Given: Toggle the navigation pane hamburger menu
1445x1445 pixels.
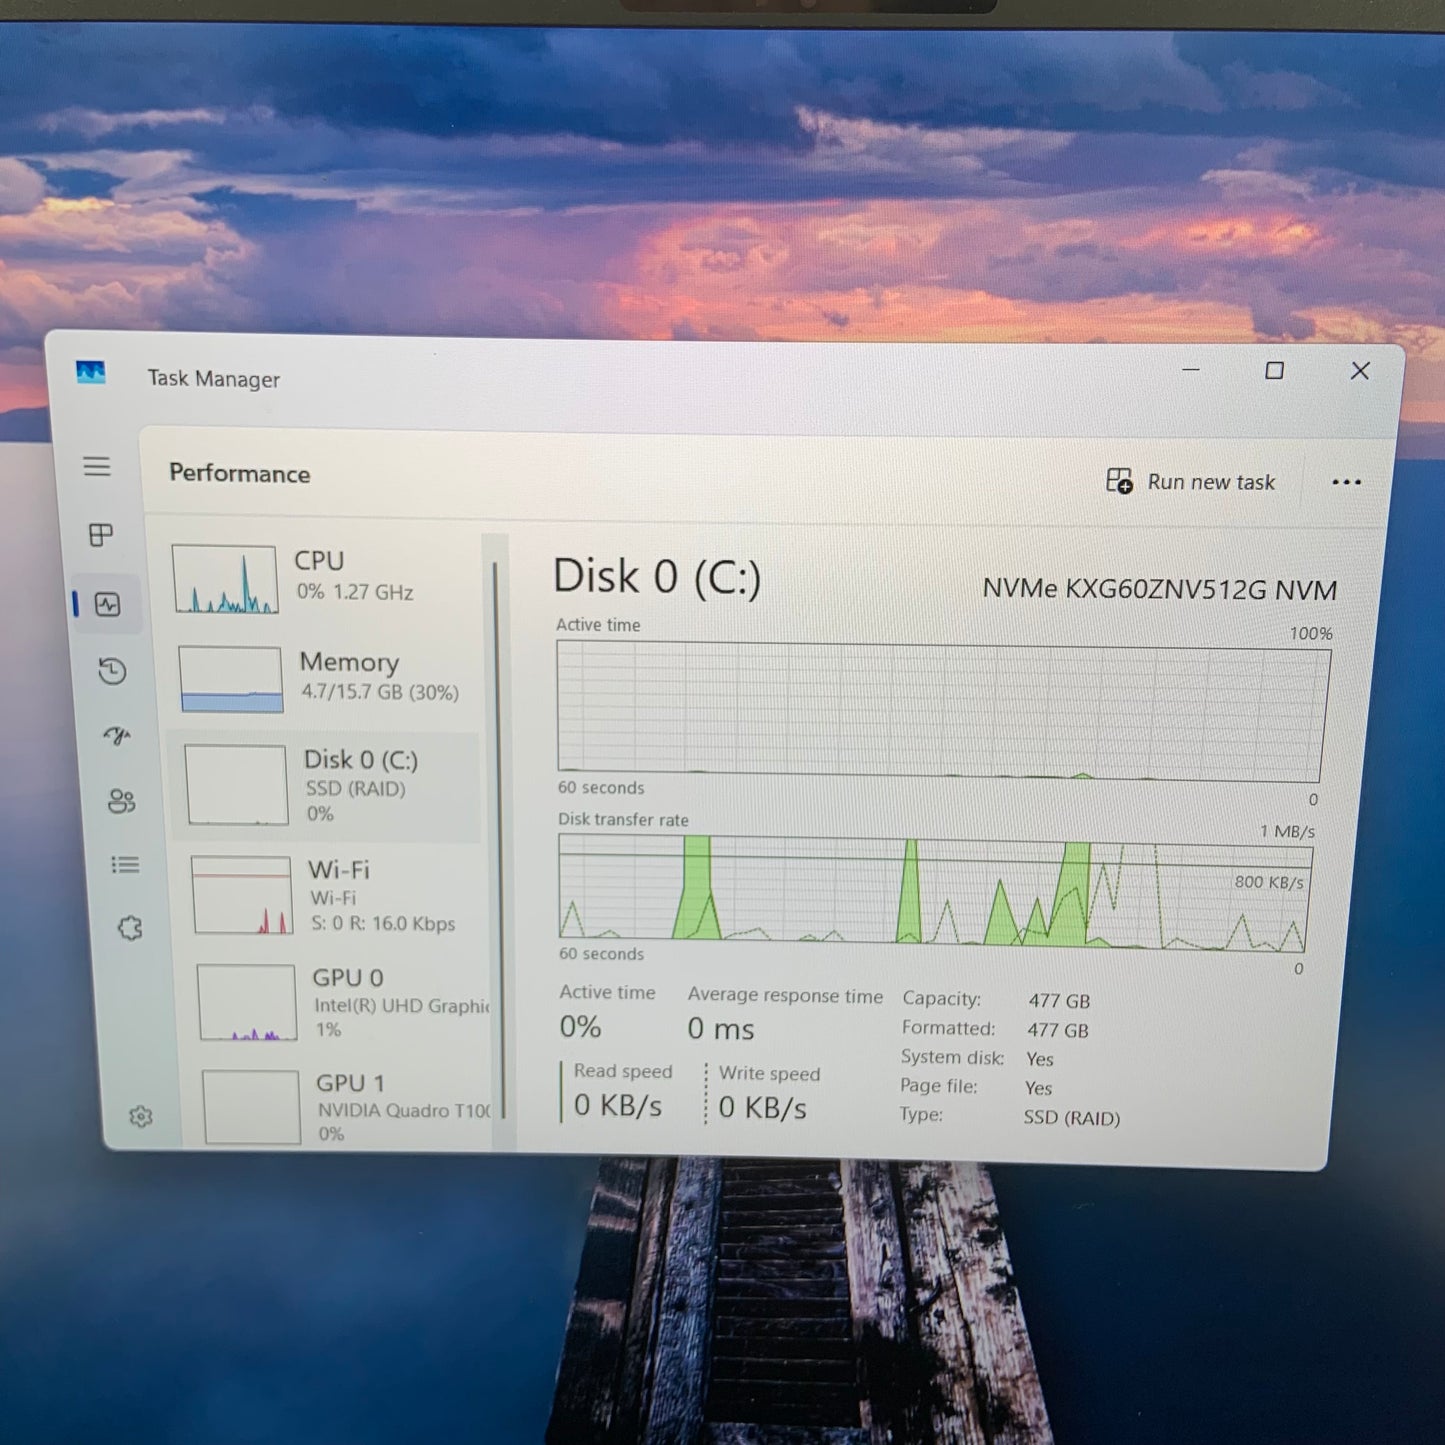Looking at the screenshot, I should click(97, 467).
